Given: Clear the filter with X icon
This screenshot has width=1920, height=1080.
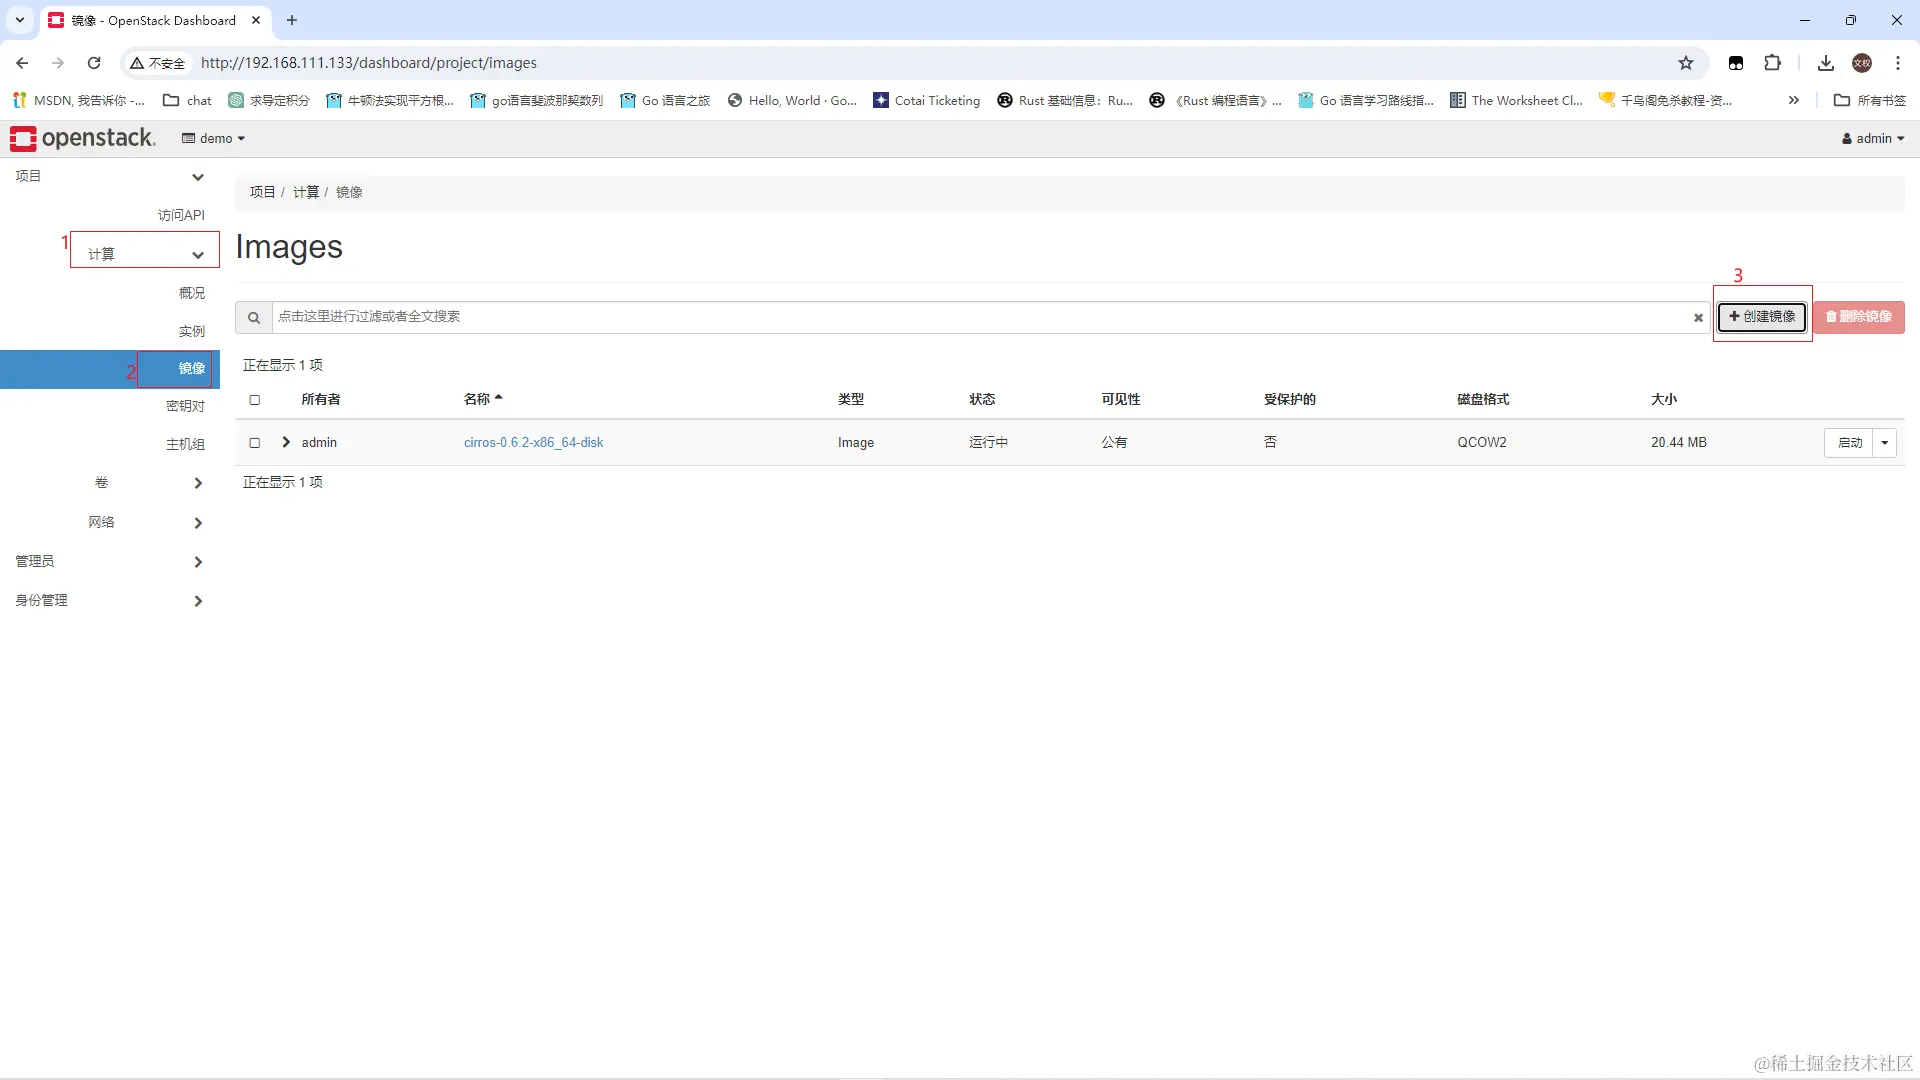Looking at the screenshot, I should pyautogui.click(x=1697, y=318).
